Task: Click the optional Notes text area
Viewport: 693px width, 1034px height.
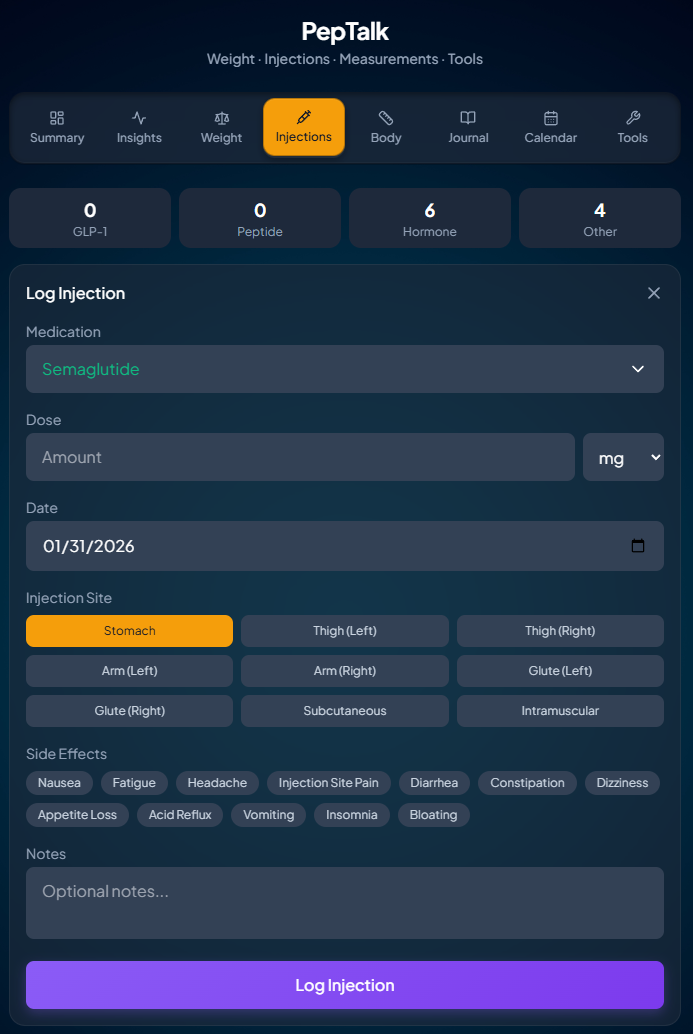Action: (x=344, y=902)
